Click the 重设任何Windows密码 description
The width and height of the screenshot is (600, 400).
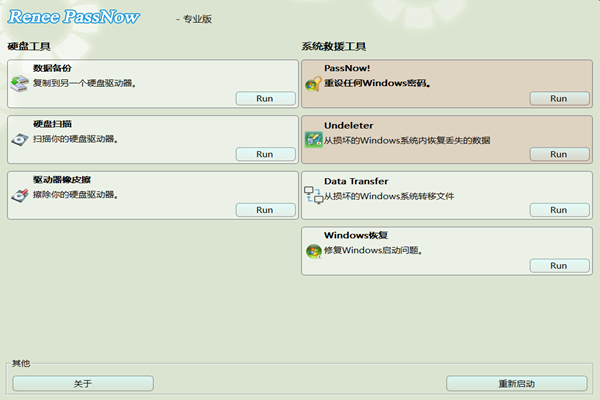pyautogui.click(x=377, y=83)
